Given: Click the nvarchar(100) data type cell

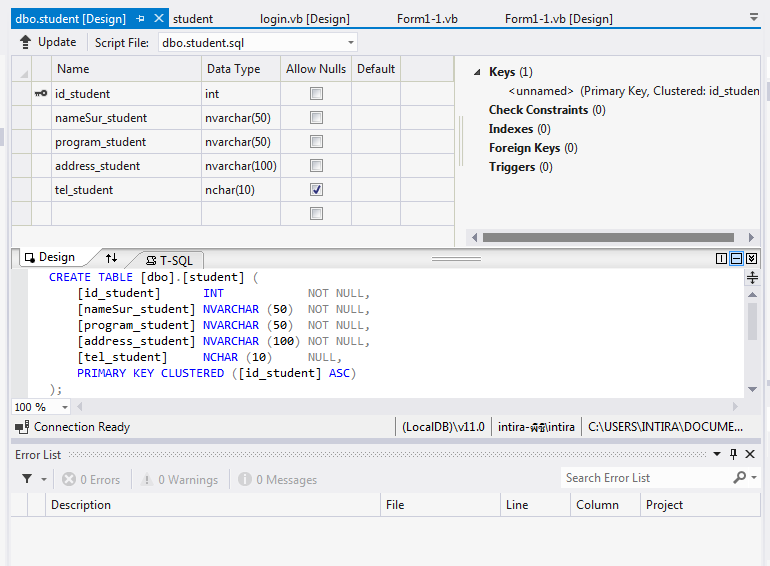Looking at the screenshot, I should [241, 165].
